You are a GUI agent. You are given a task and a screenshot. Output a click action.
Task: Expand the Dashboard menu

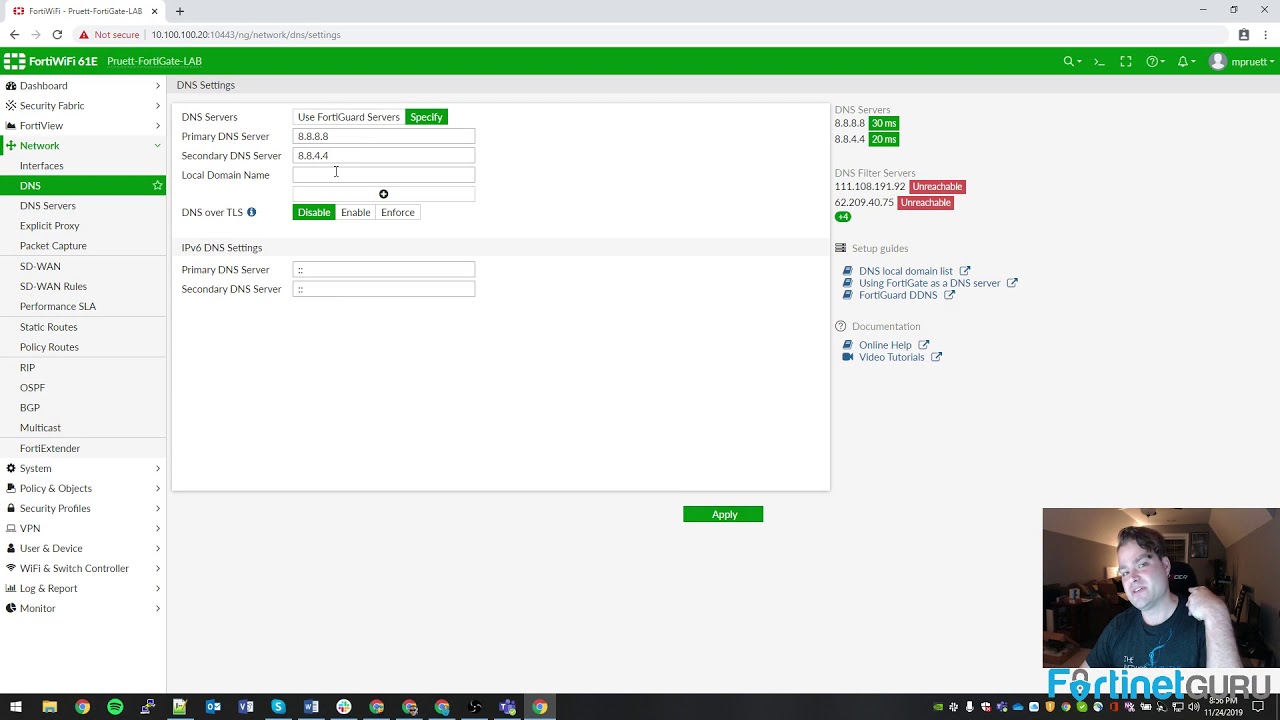(83, 86)
